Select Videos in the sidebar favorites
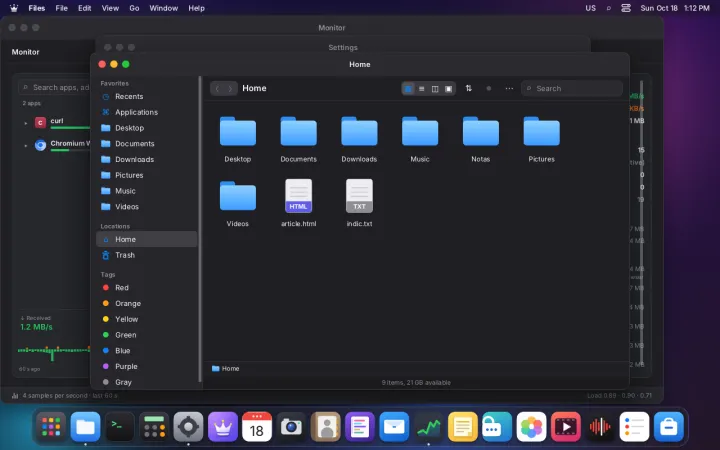 [x=146, y=207]
